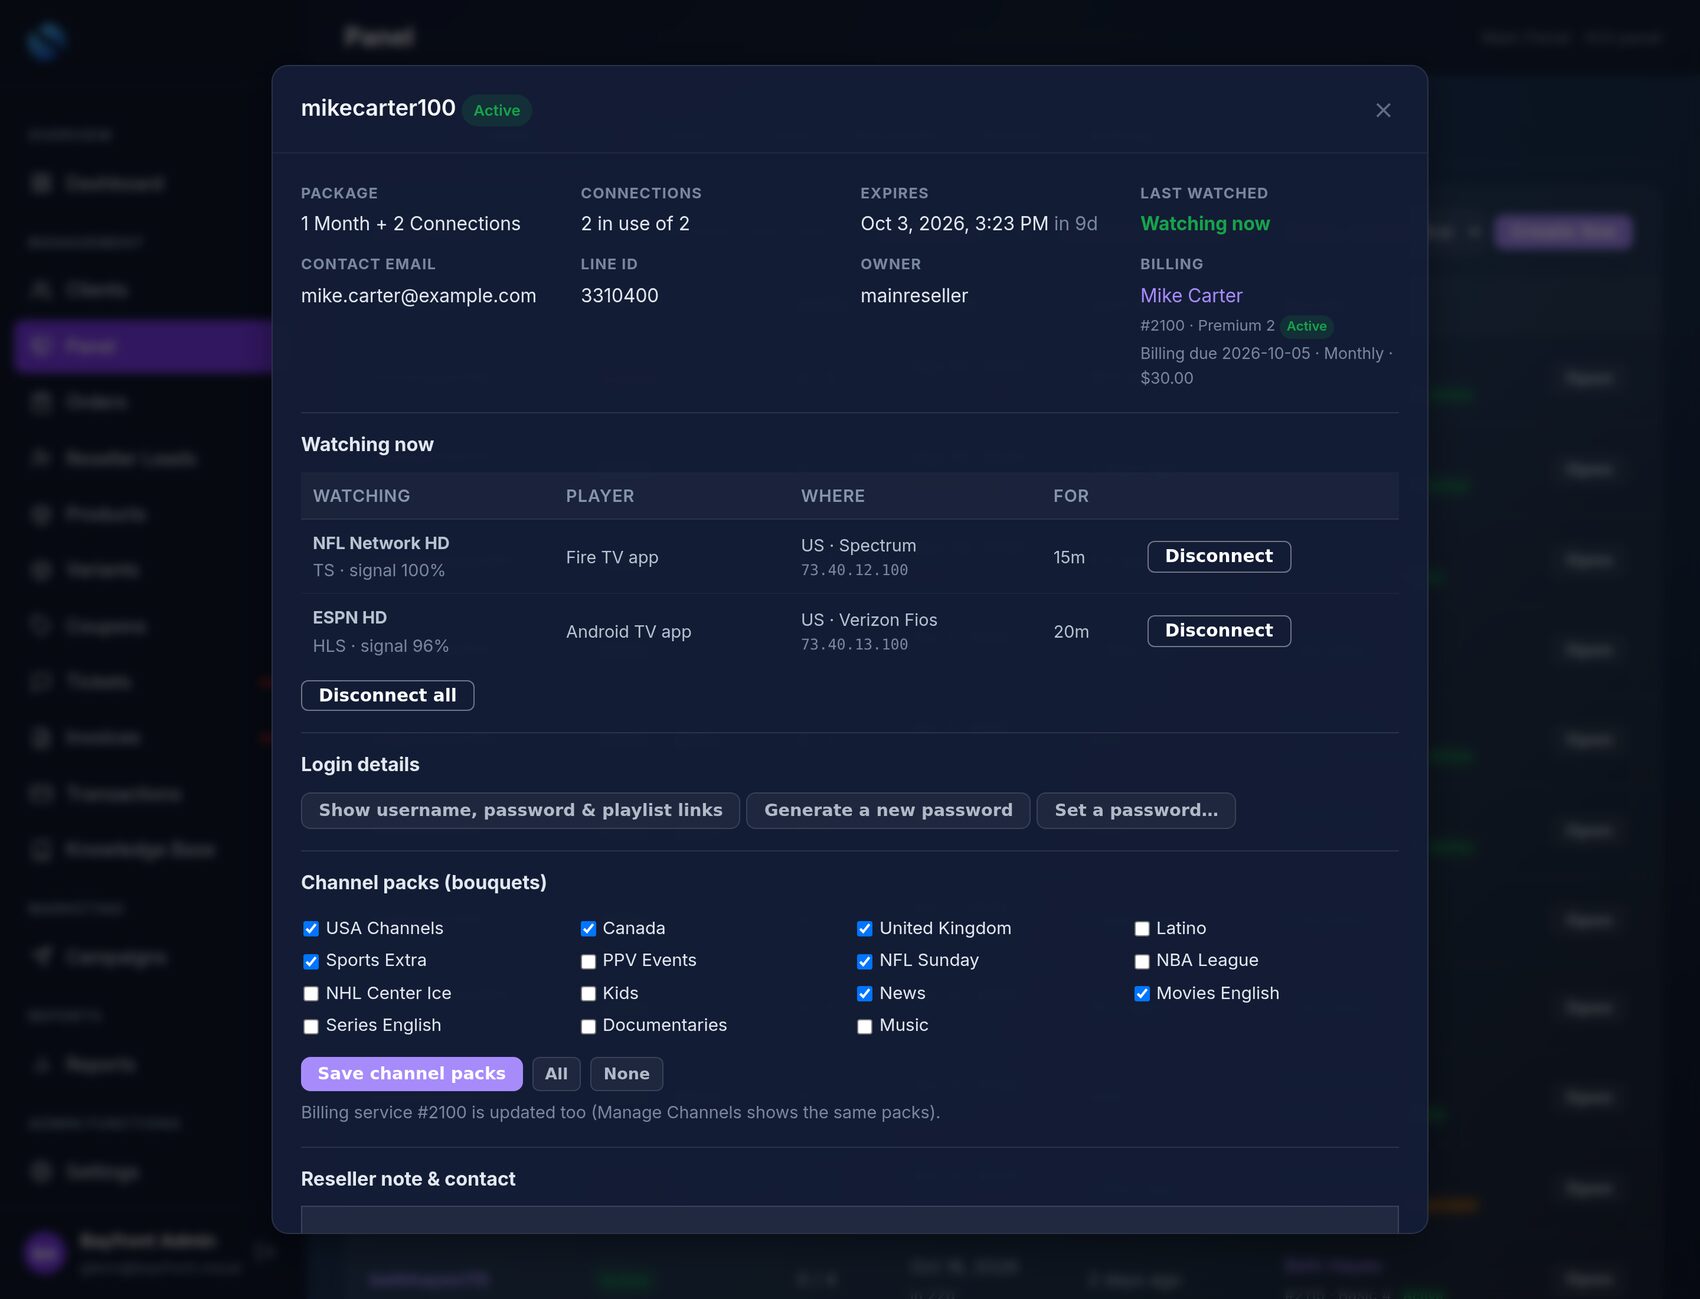Viewport: 1700px width, 1299px height.
Task: Close the mikecarter100 dialog
Action: coord(1383,110)
